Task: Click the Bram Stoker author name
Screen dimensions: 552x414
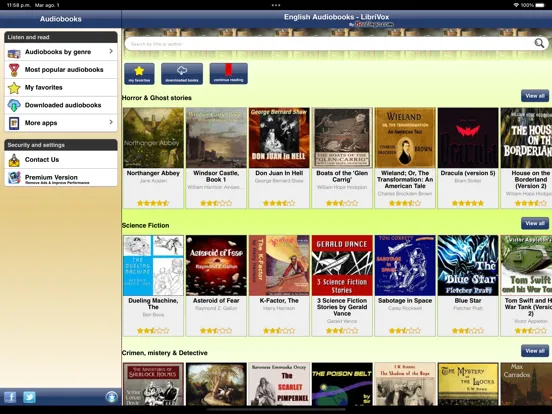Action: [x=468, y=181]
